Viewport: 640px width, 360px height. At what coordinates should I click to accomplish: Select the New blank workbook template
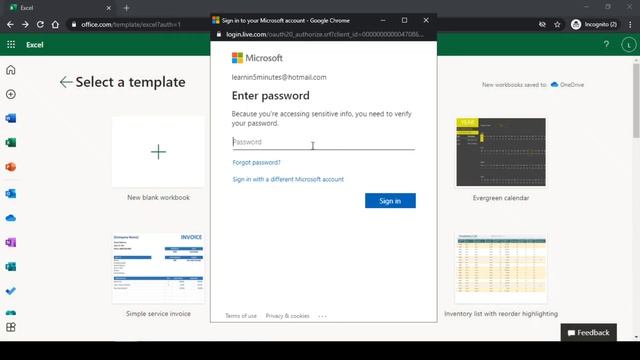tap(158, 152)
